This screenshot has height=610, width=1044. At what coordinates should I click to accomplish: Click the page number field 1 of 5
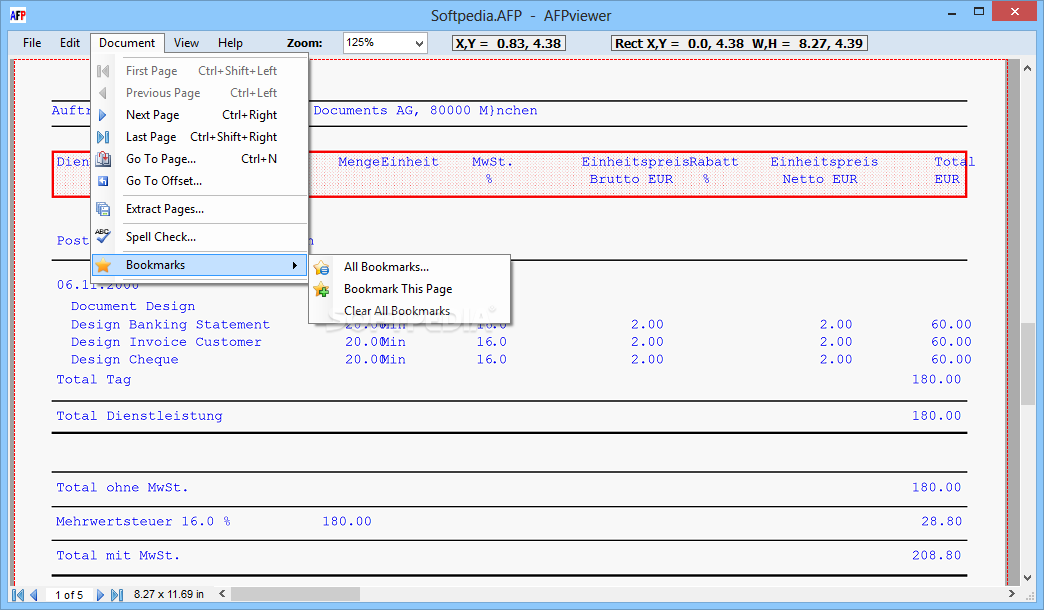click(x=69, y=595)
